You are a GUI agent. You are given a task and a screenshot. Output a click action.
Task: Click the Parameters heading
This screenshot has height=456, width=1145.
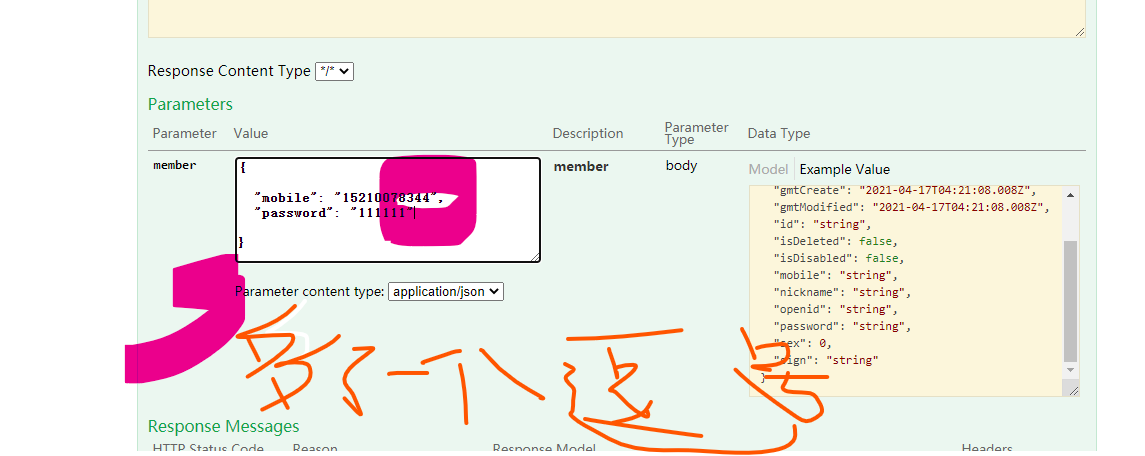click(190, 104)
